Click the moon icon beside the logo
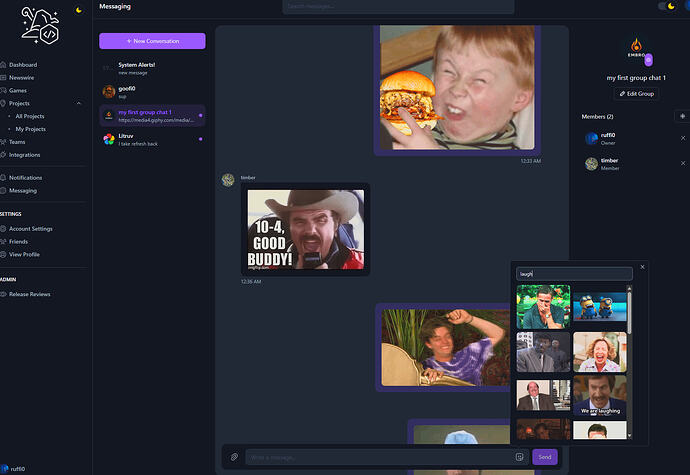The height and width of the screenshot is (475, 690). click(x=79, y=10)
